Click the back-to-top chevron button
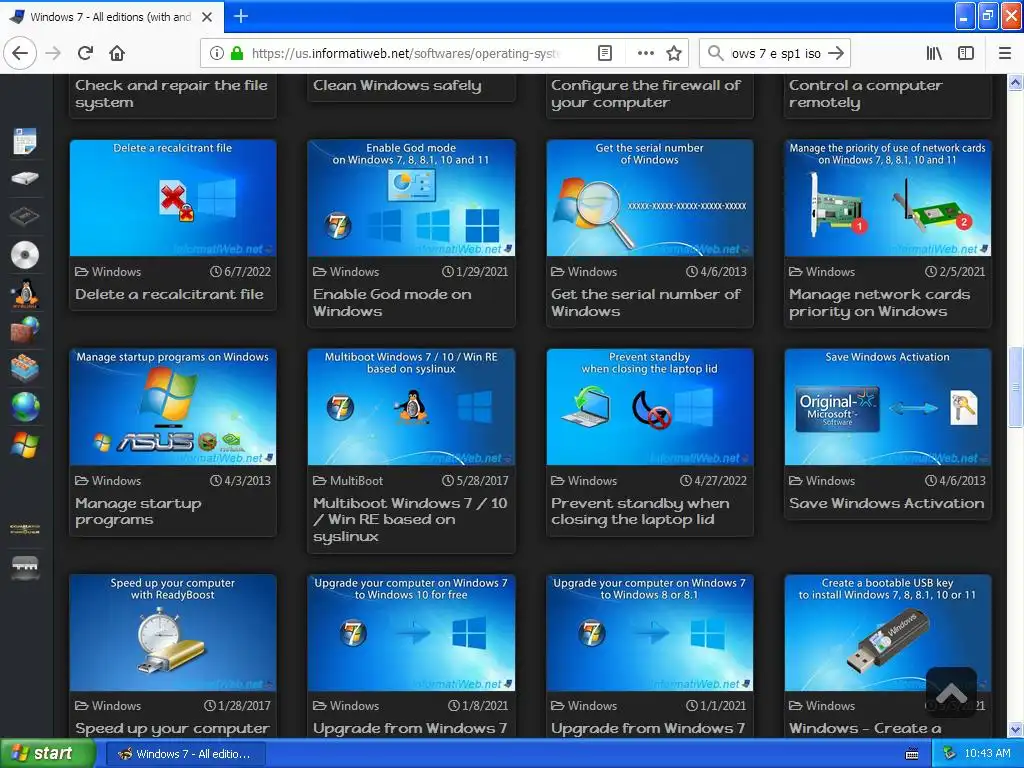The width and height of the screenshot is (1024, 768). click(x=952, y=692)
